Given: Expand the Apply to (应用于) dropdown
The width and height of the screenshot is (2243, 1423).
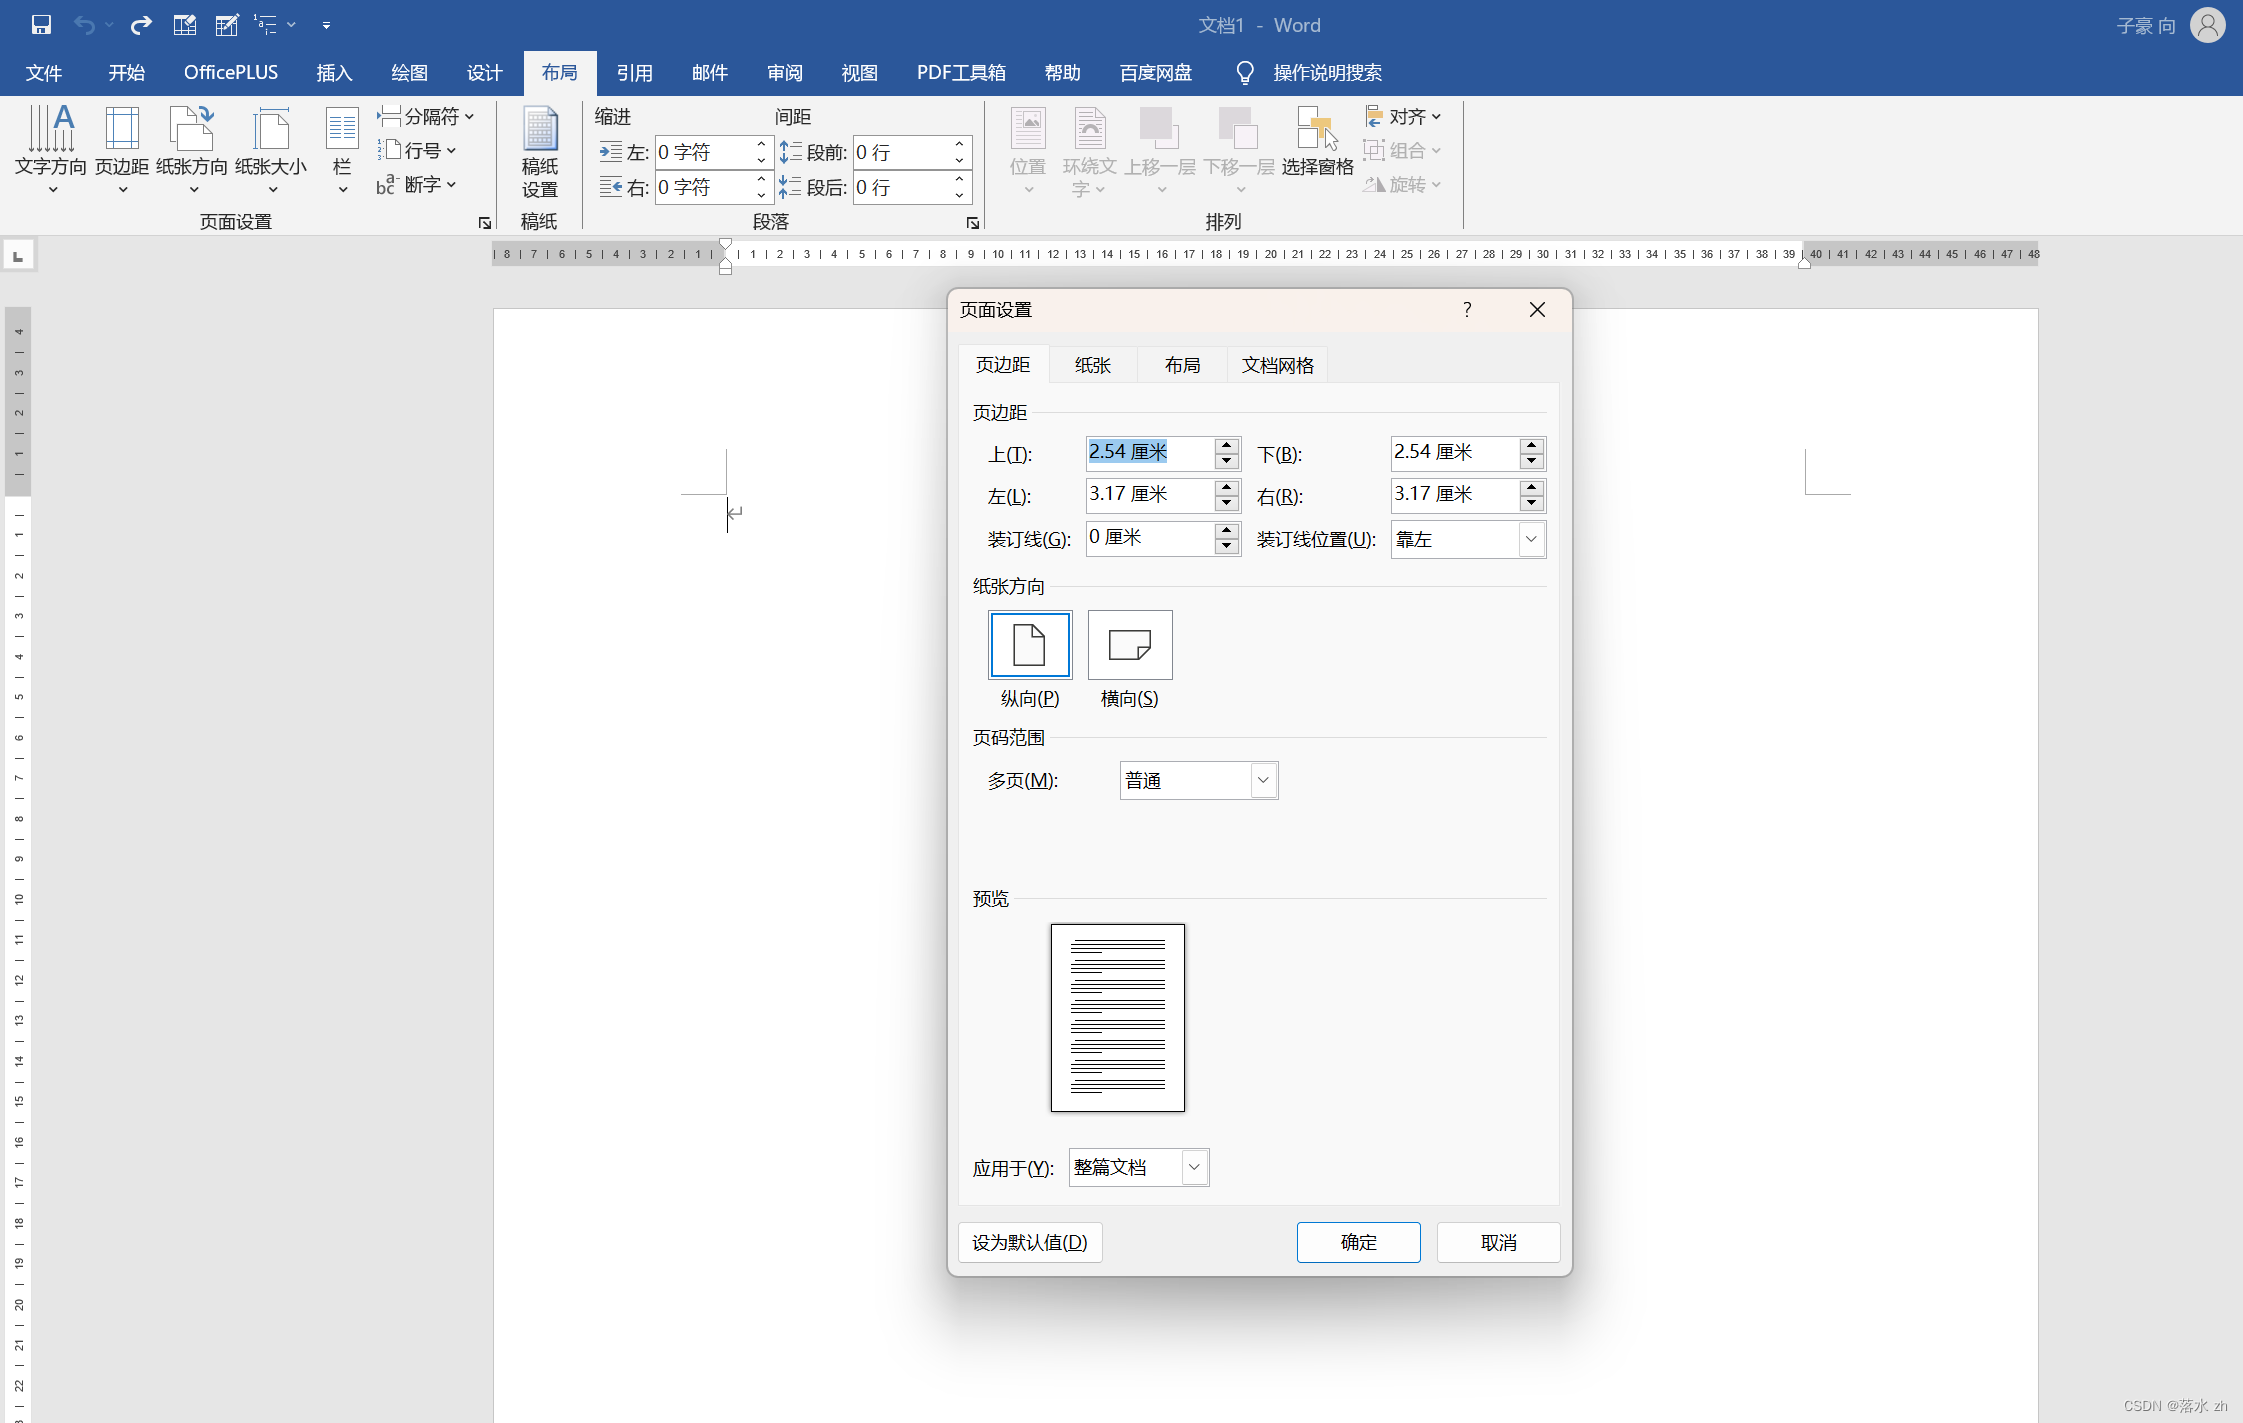Looking at the screenshot, I should [x=1194, y=1167].
